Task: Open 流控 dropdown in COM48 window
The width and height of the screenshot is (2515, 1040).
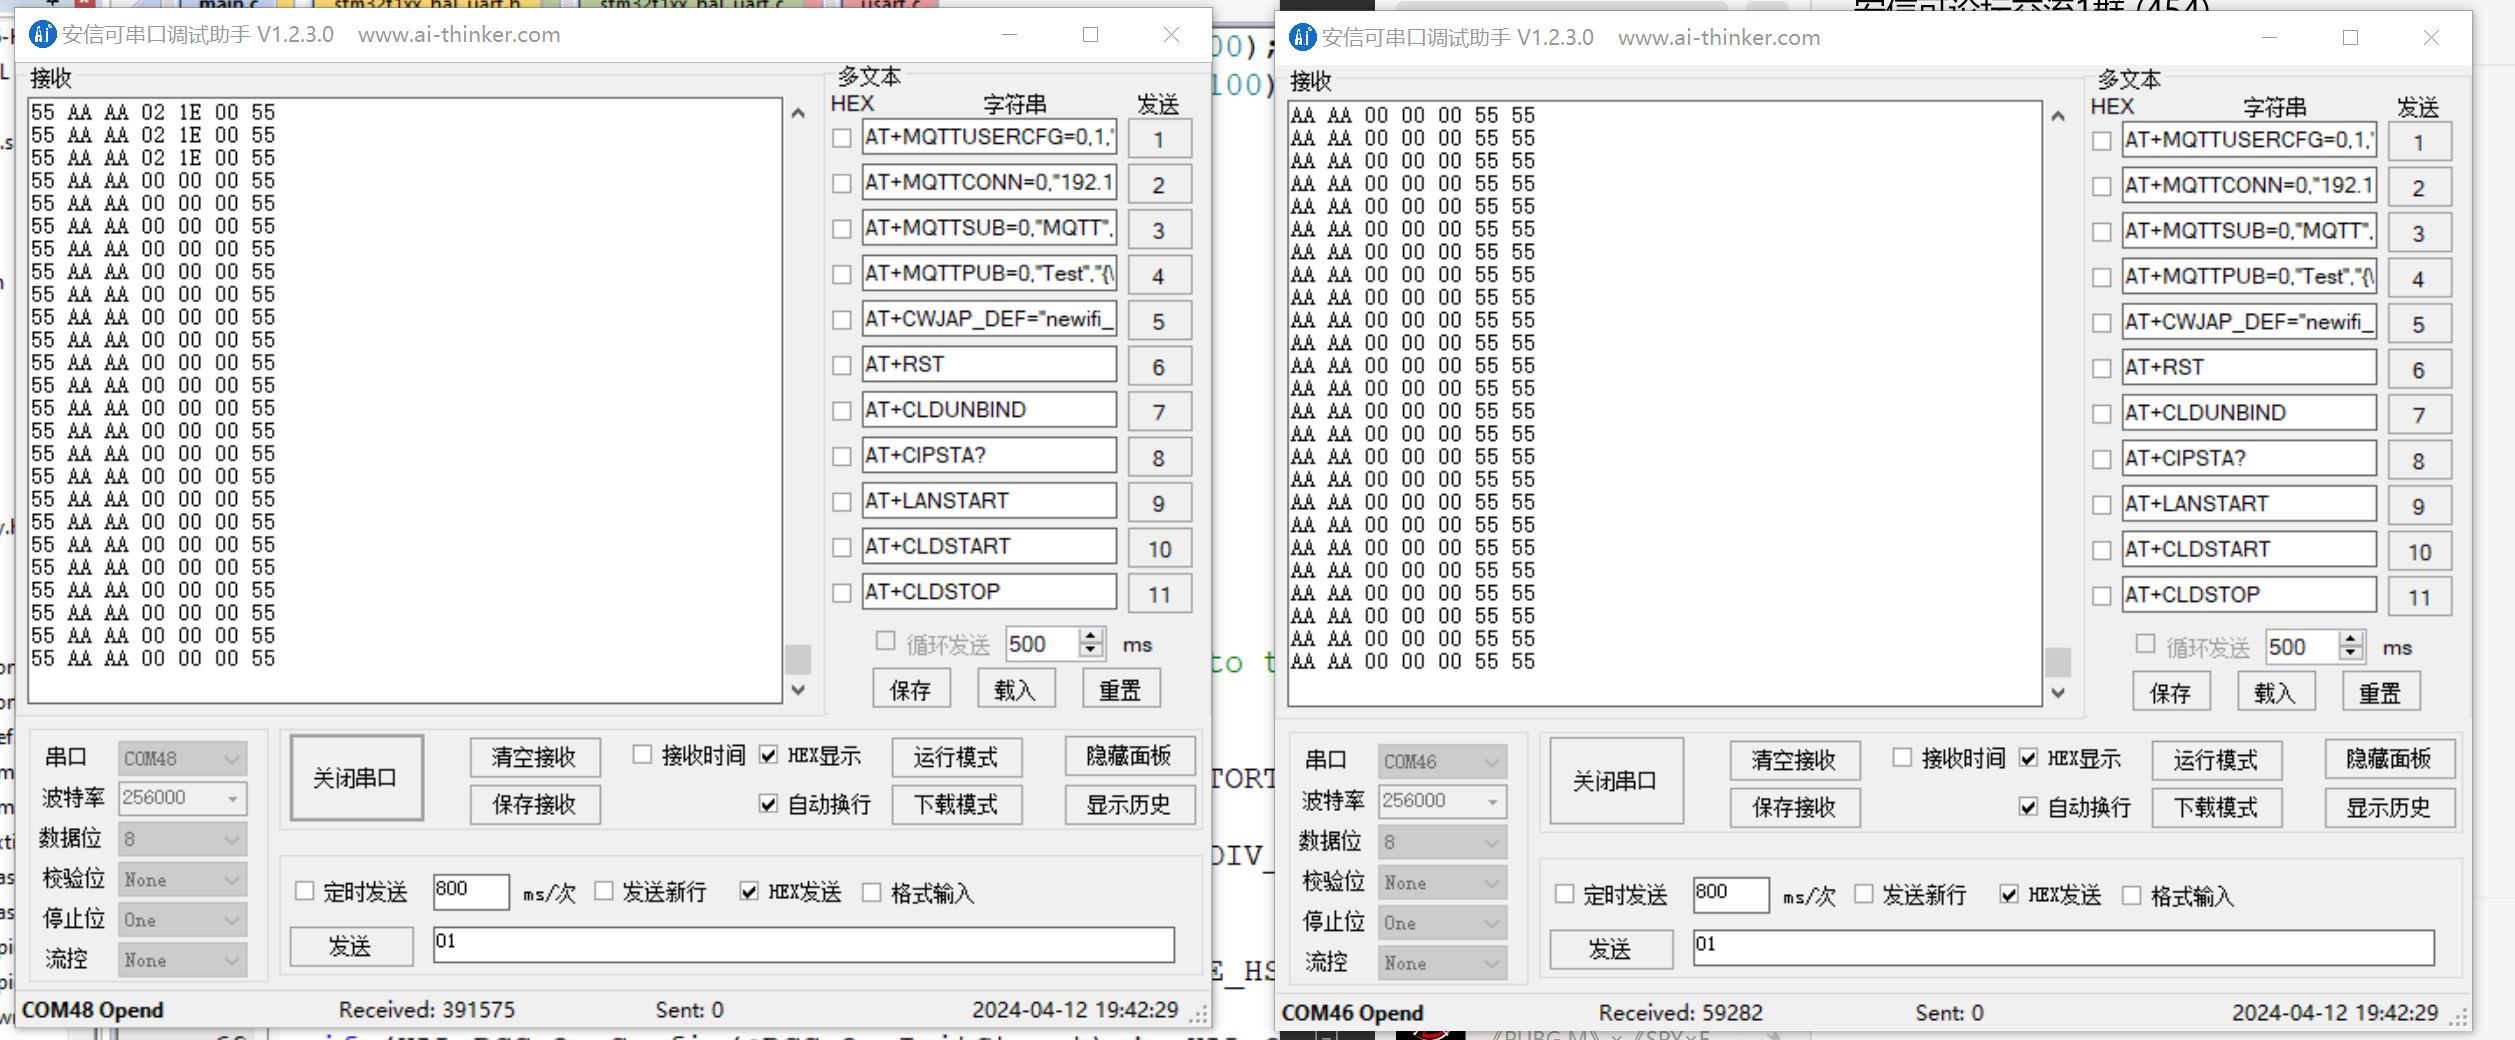Action: pos(182,960)
